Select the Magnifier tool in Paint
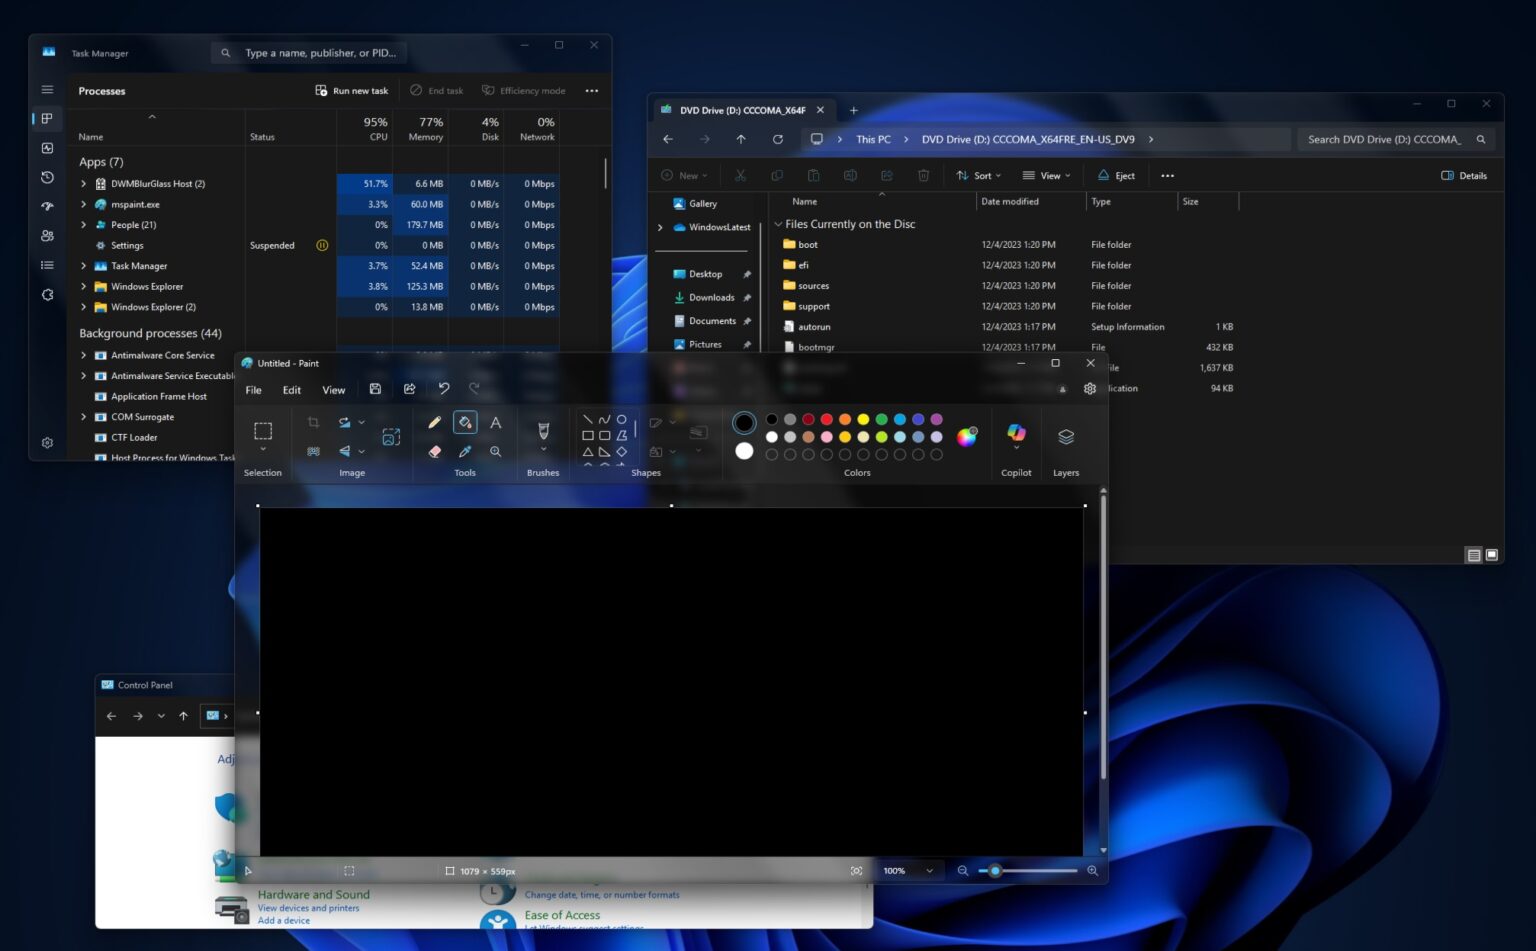The image size is (1536, 951). 495,451
